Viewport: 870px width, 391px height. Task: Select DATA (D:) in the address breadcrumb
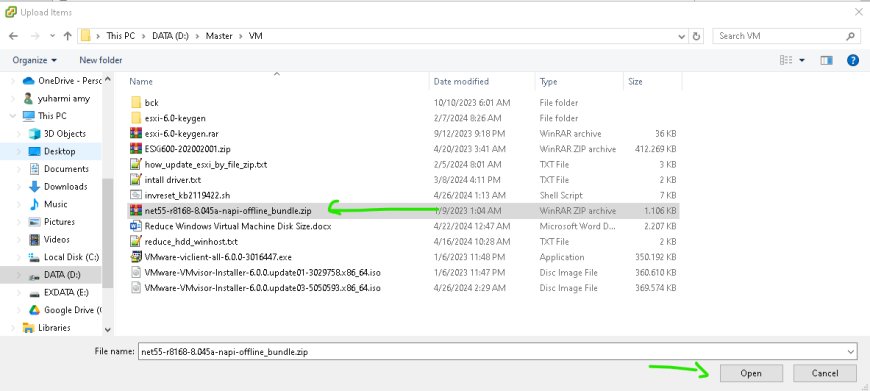[170, 35]
